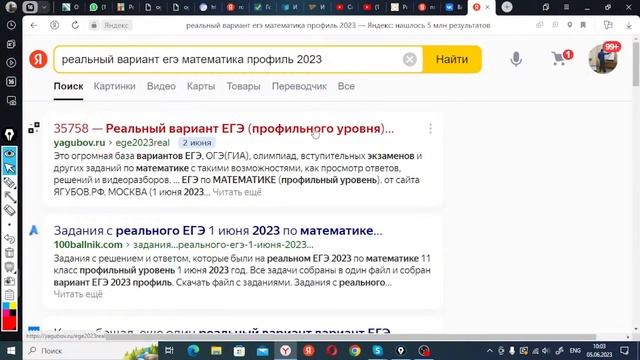Screen dimensions: 640x360
Task: Select the eraser tool in the annotation toolbar
Action: click(9, 211)
